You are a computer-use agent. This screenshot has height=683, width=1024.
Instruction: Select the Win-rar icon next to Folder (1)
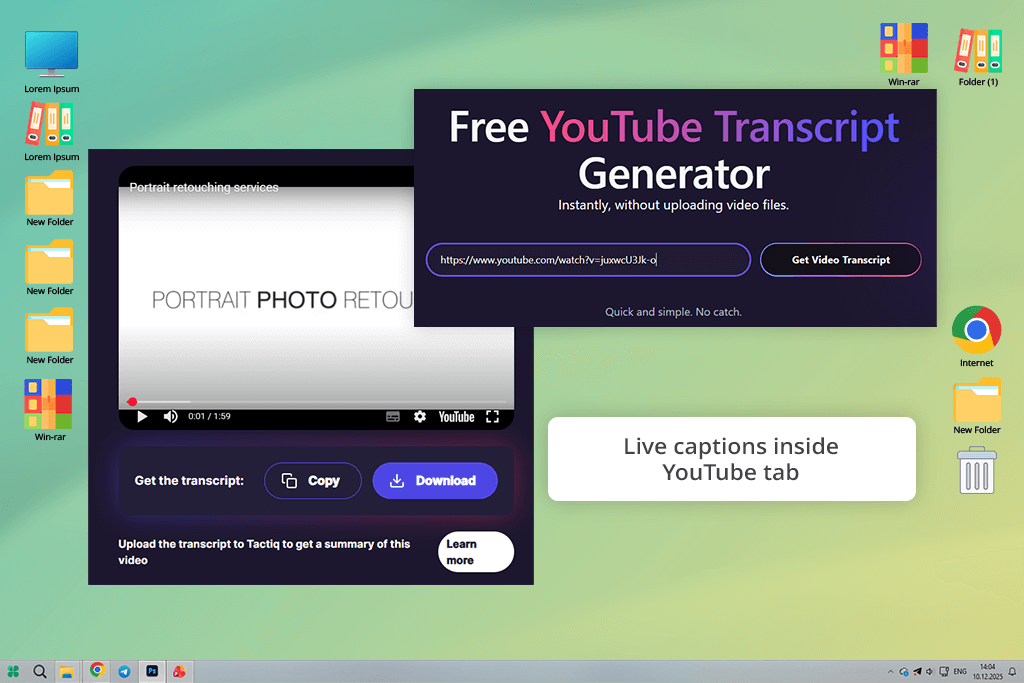[x=904, y=54]
